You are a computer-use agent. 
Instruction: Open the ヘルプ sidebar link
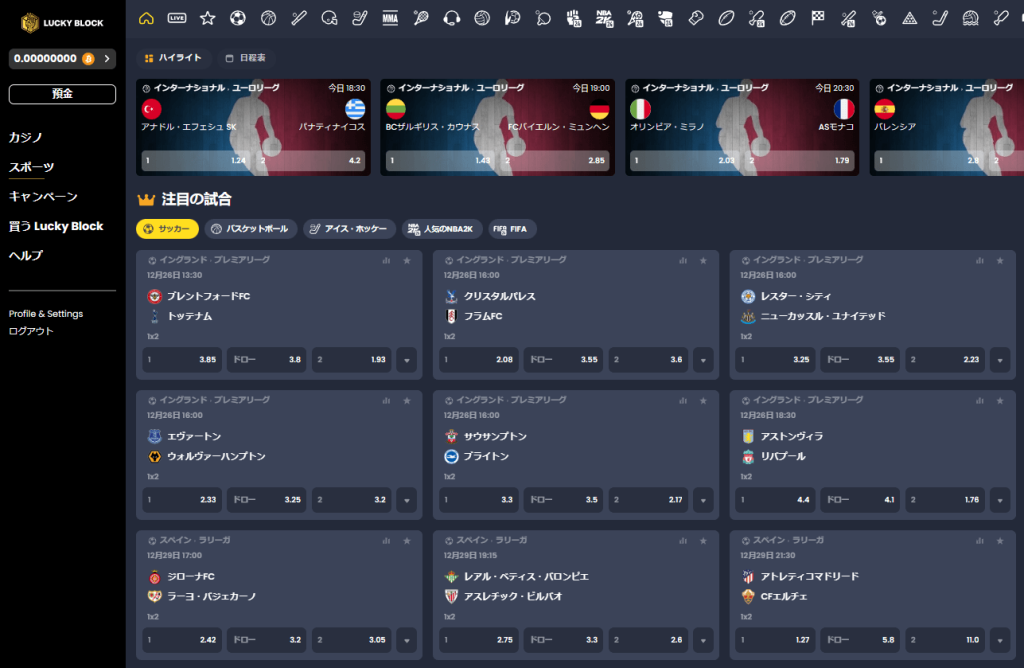pyautogui.click(x=25, y=255)
